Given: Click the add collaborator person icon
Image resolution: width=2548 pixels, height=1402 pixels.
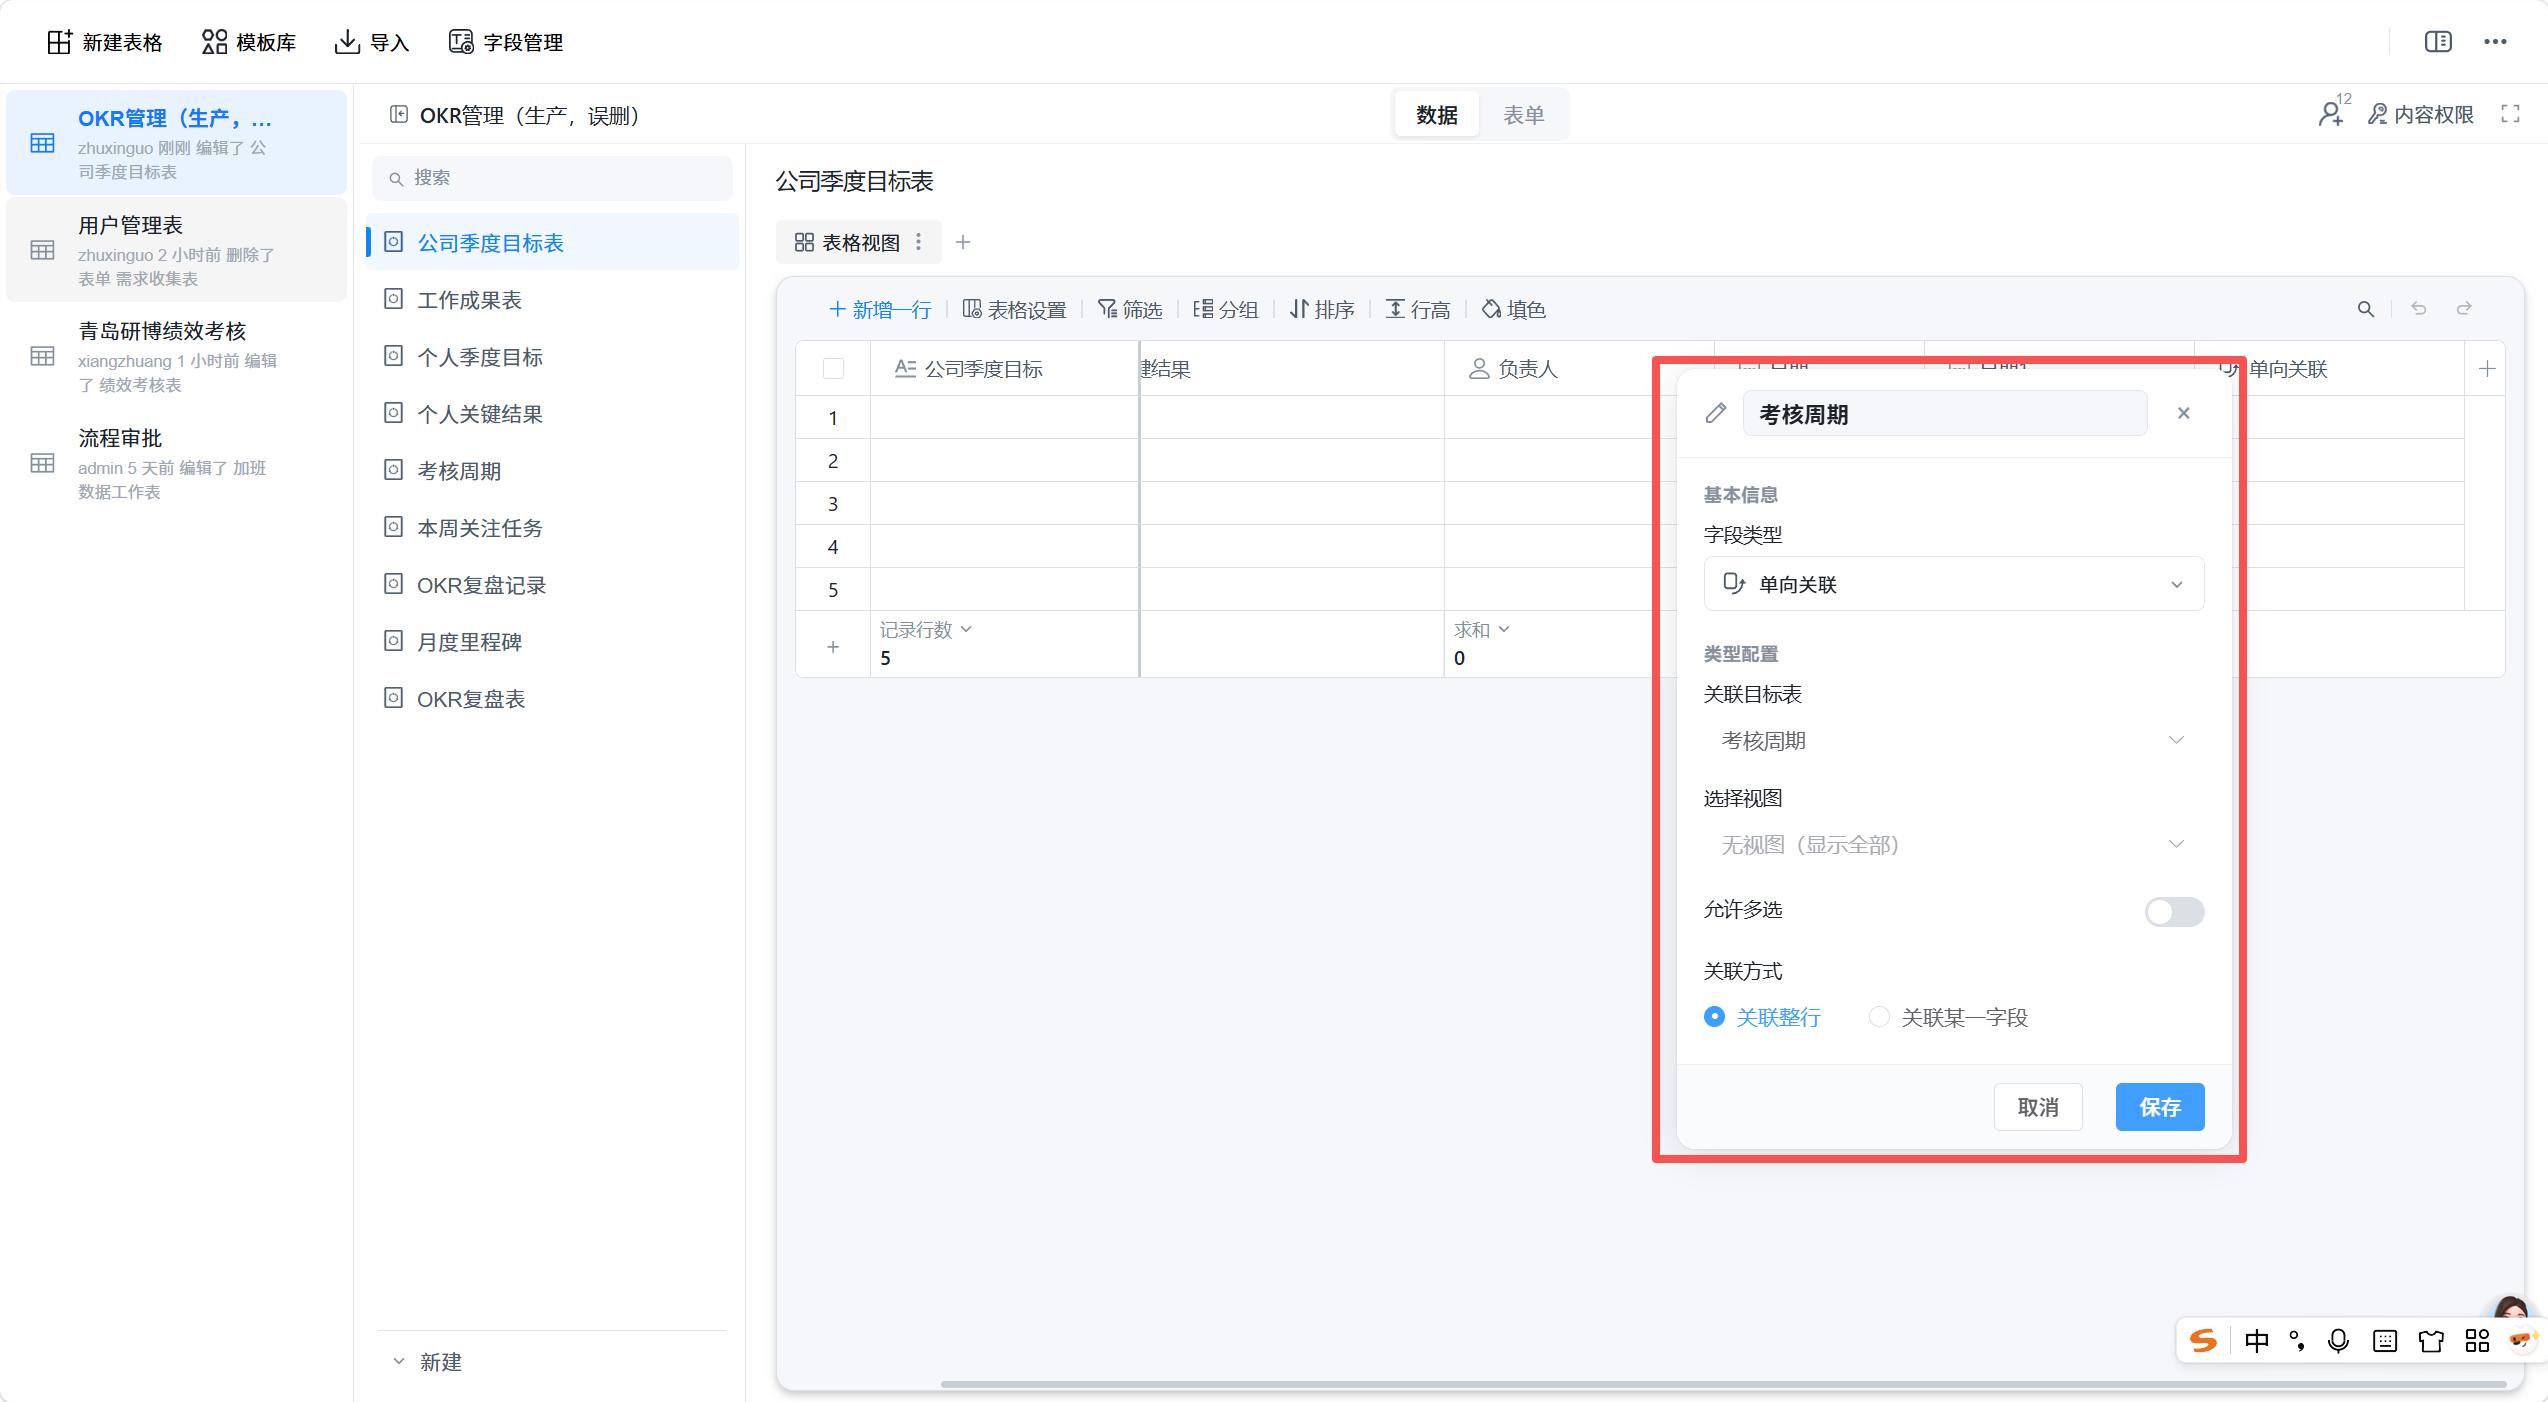Looking at the screenshot, I should pos(2331,115).
